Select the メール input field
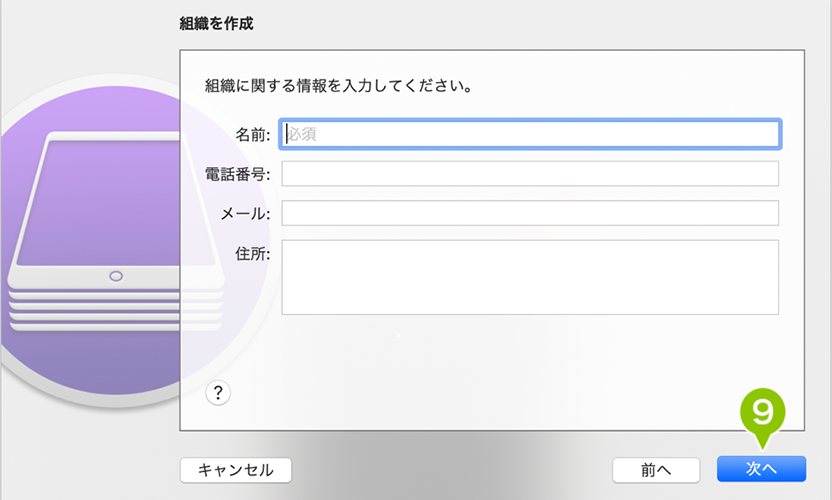 [530, 213]
